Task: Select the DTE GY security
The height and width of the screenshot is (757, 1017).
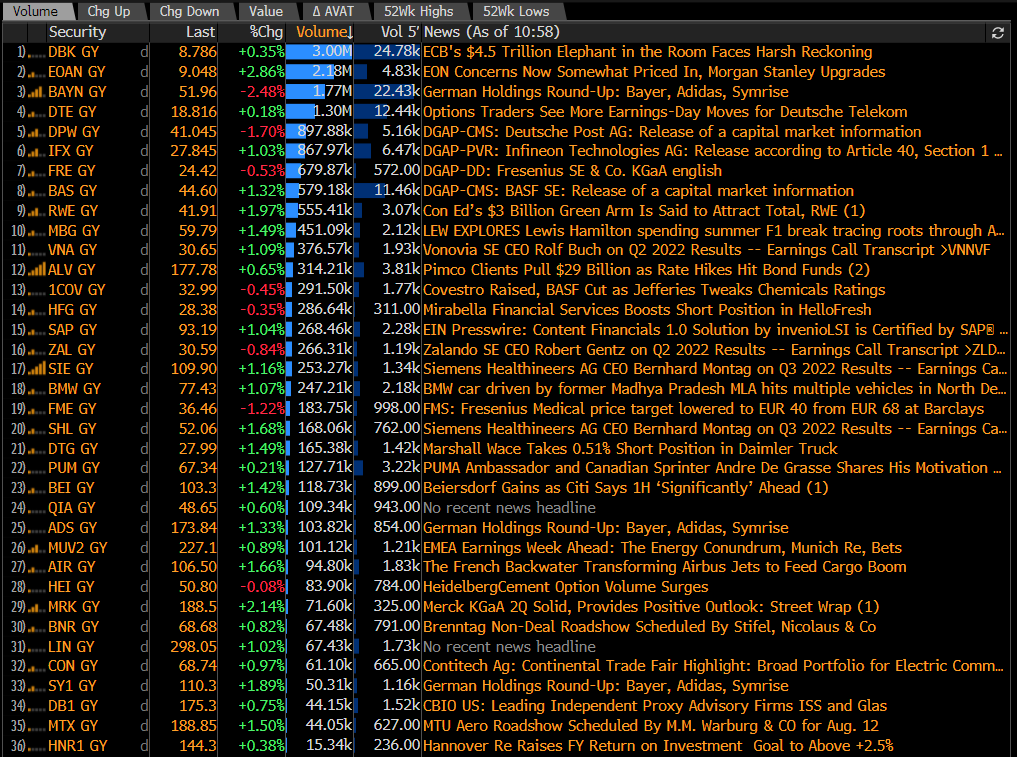Action: pyautogui.click(x=71, y=112)
